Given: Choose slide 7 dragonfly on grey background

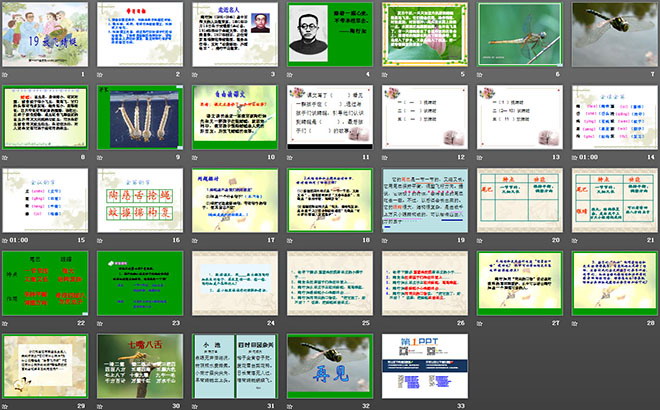Looking at the screenshot, I should pos(611,35).
